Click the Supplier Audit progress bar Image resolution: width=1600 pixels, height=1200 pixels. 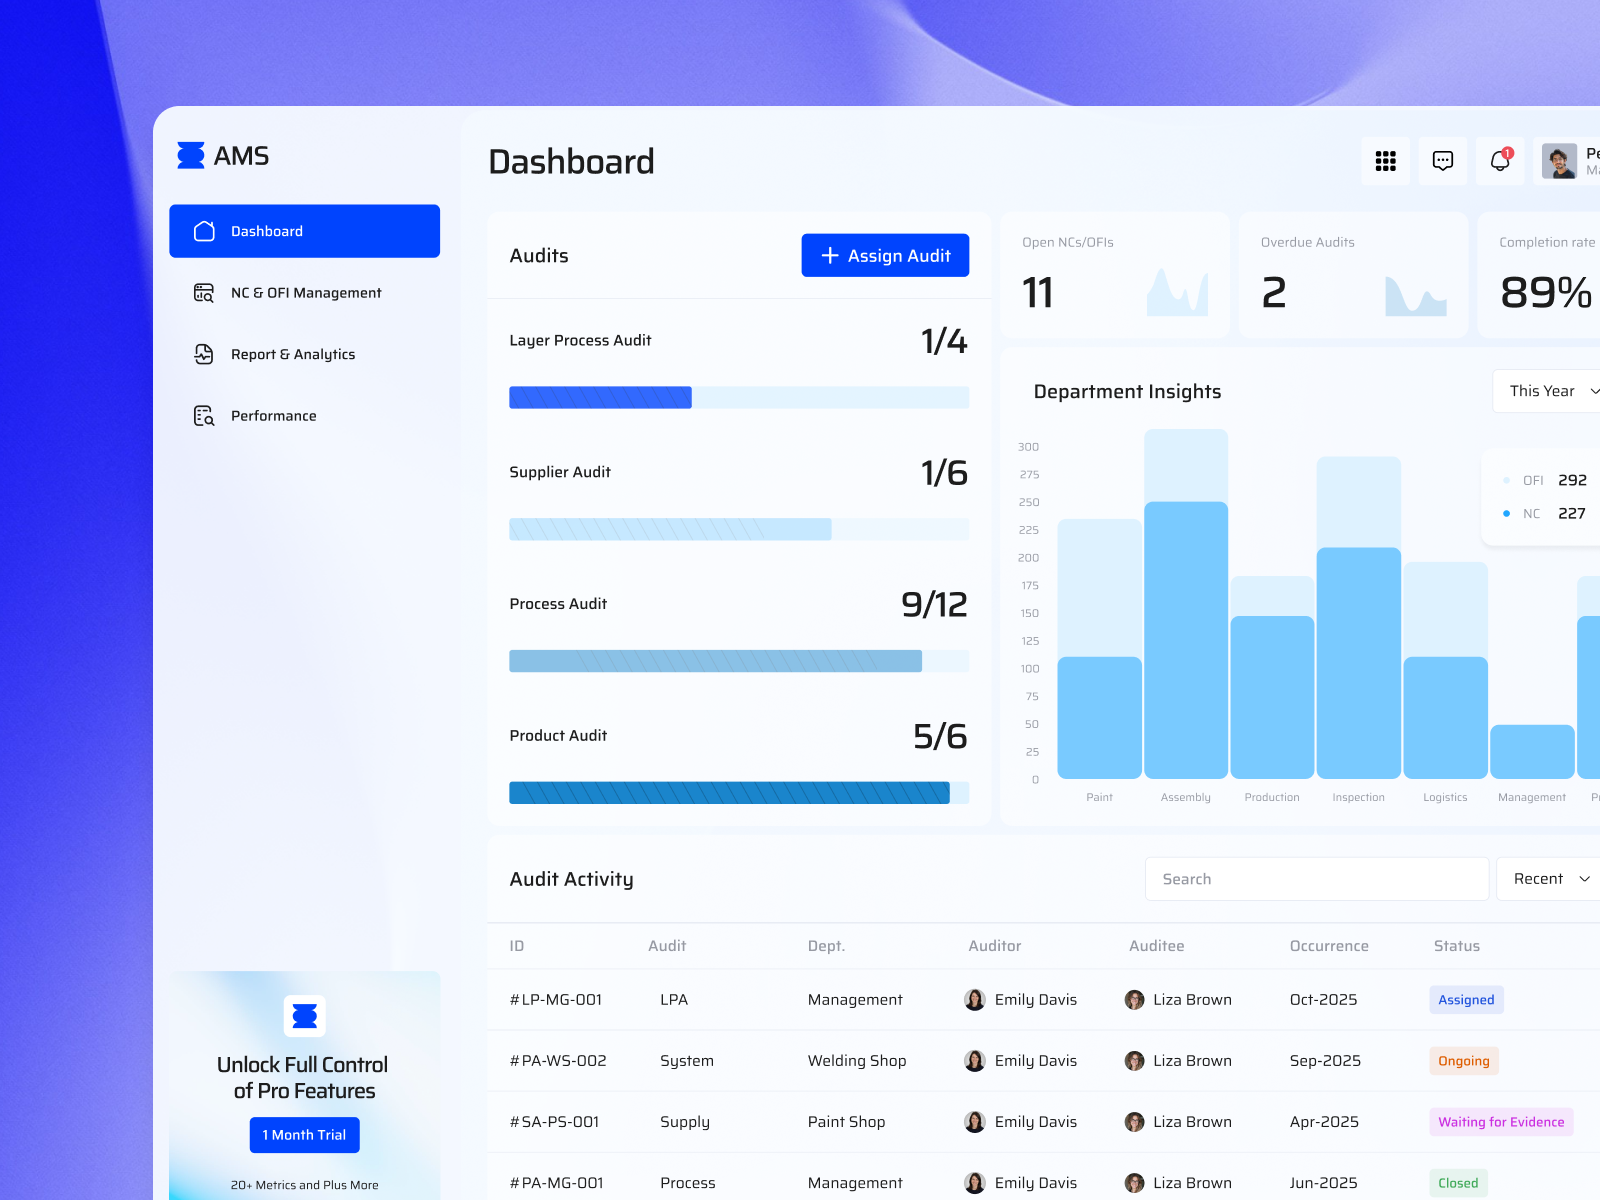point(739,529)
